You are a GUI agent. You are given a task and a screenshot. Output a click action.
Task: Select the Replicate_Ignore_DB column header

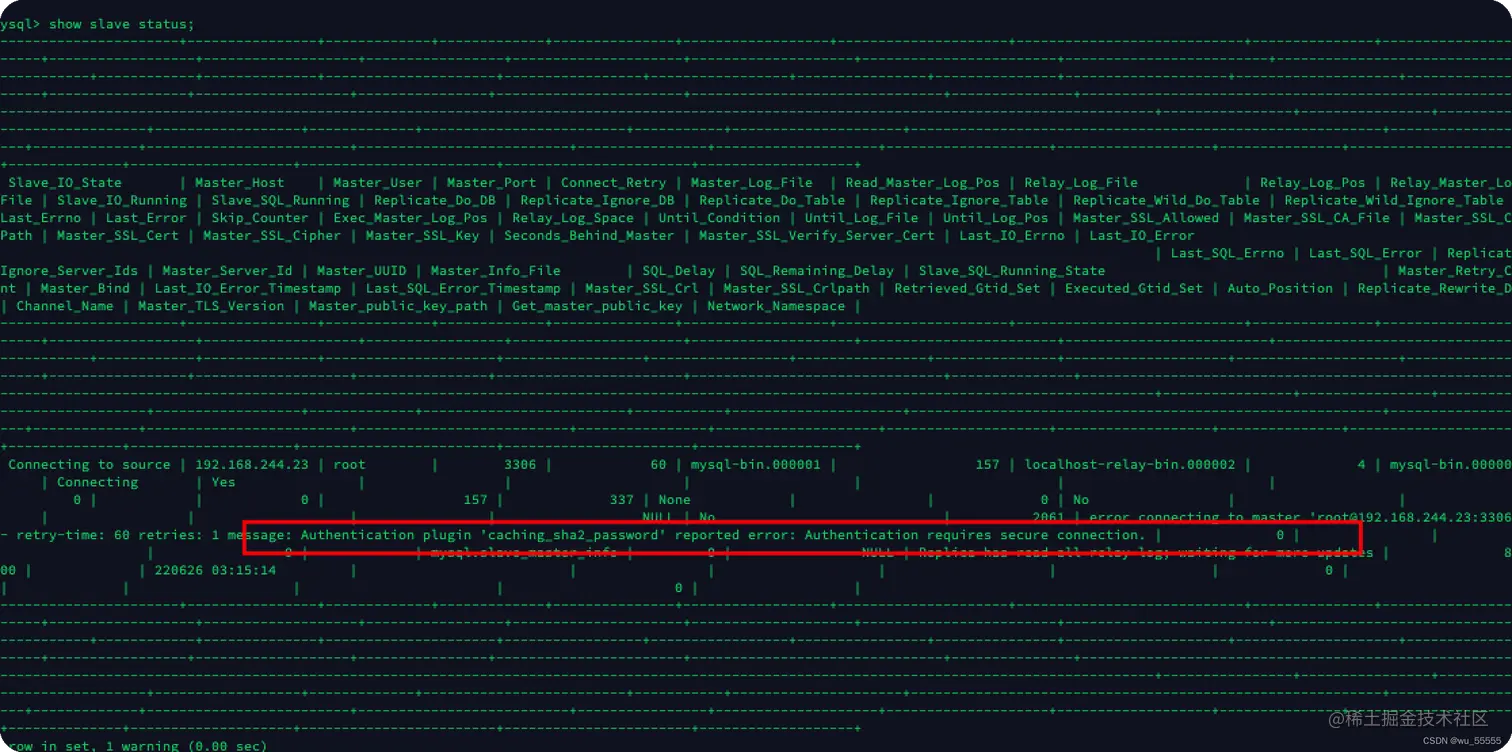point(597,200)
